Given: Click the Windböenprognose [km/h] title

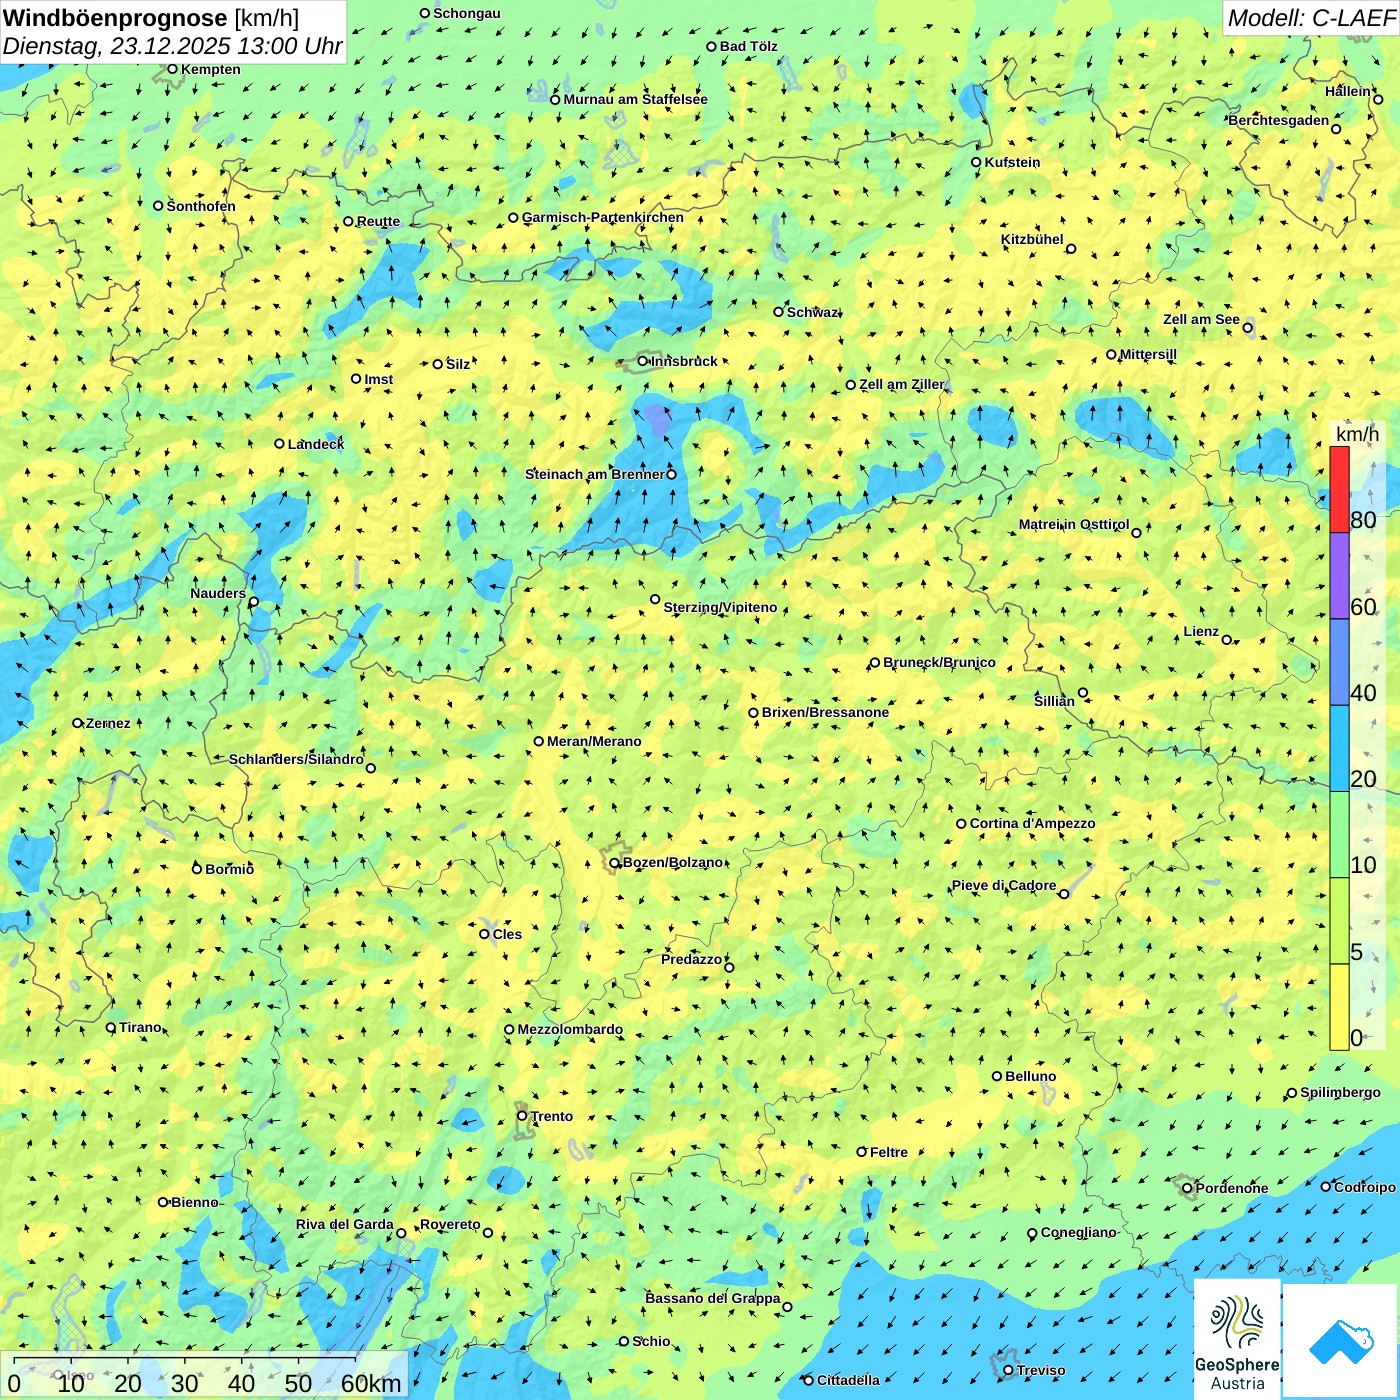Looking at the screenshot, I should click(151, 18).
